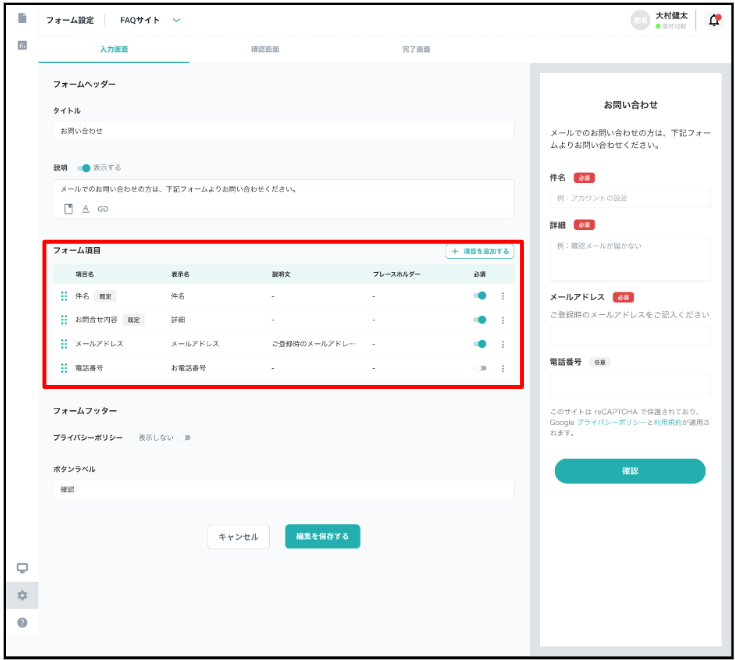The height and width of the screenshot is (660, 735).
Task: Open the document icon in left sidebar
Action: (x=22, y=19)
